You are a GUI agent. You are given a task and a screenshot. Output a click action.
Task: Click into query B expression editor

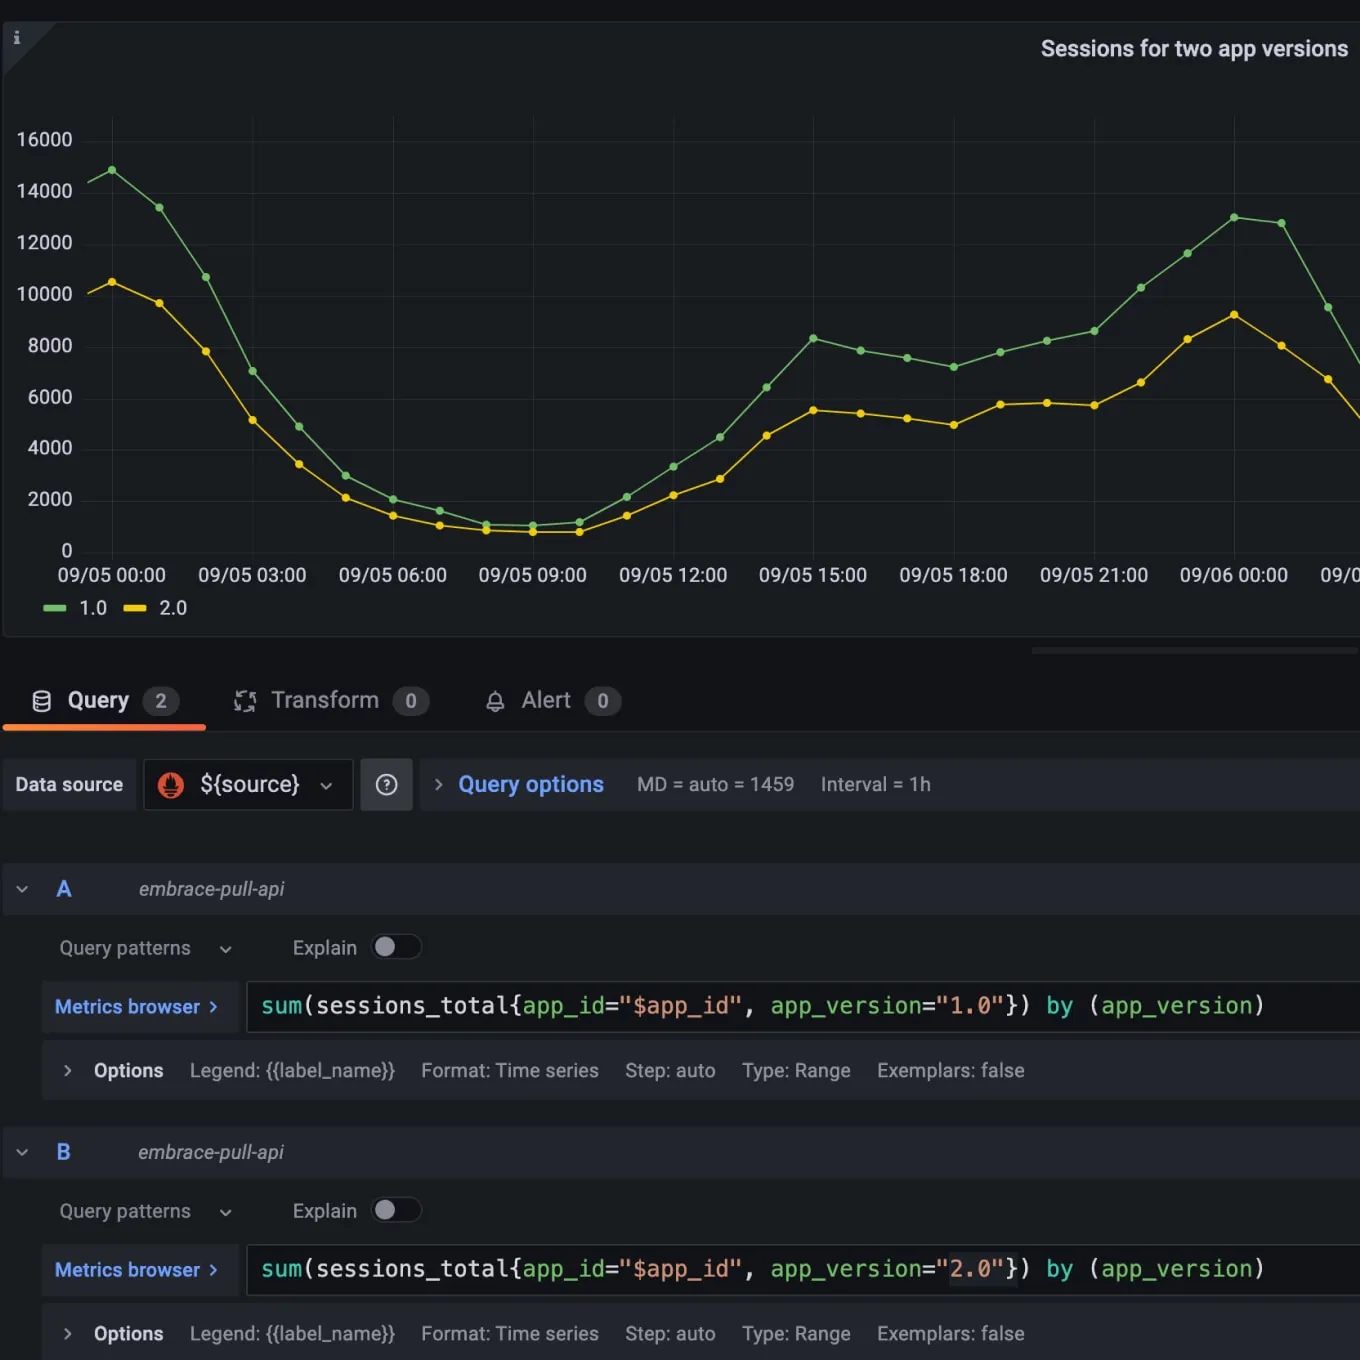pos(803,1269)
